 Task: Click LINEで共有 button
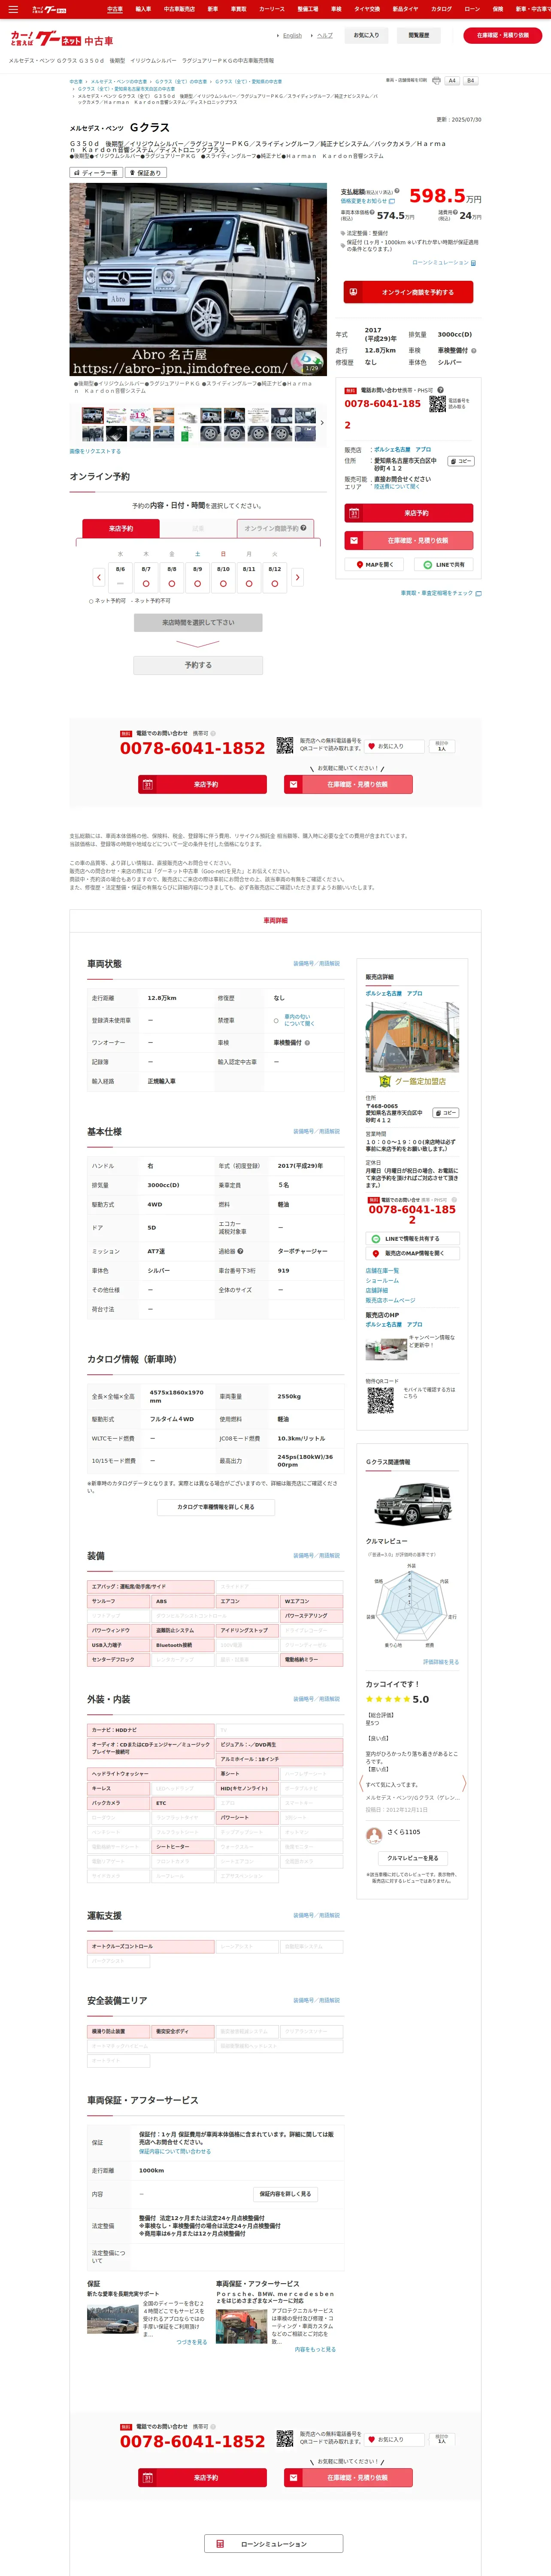444,565
